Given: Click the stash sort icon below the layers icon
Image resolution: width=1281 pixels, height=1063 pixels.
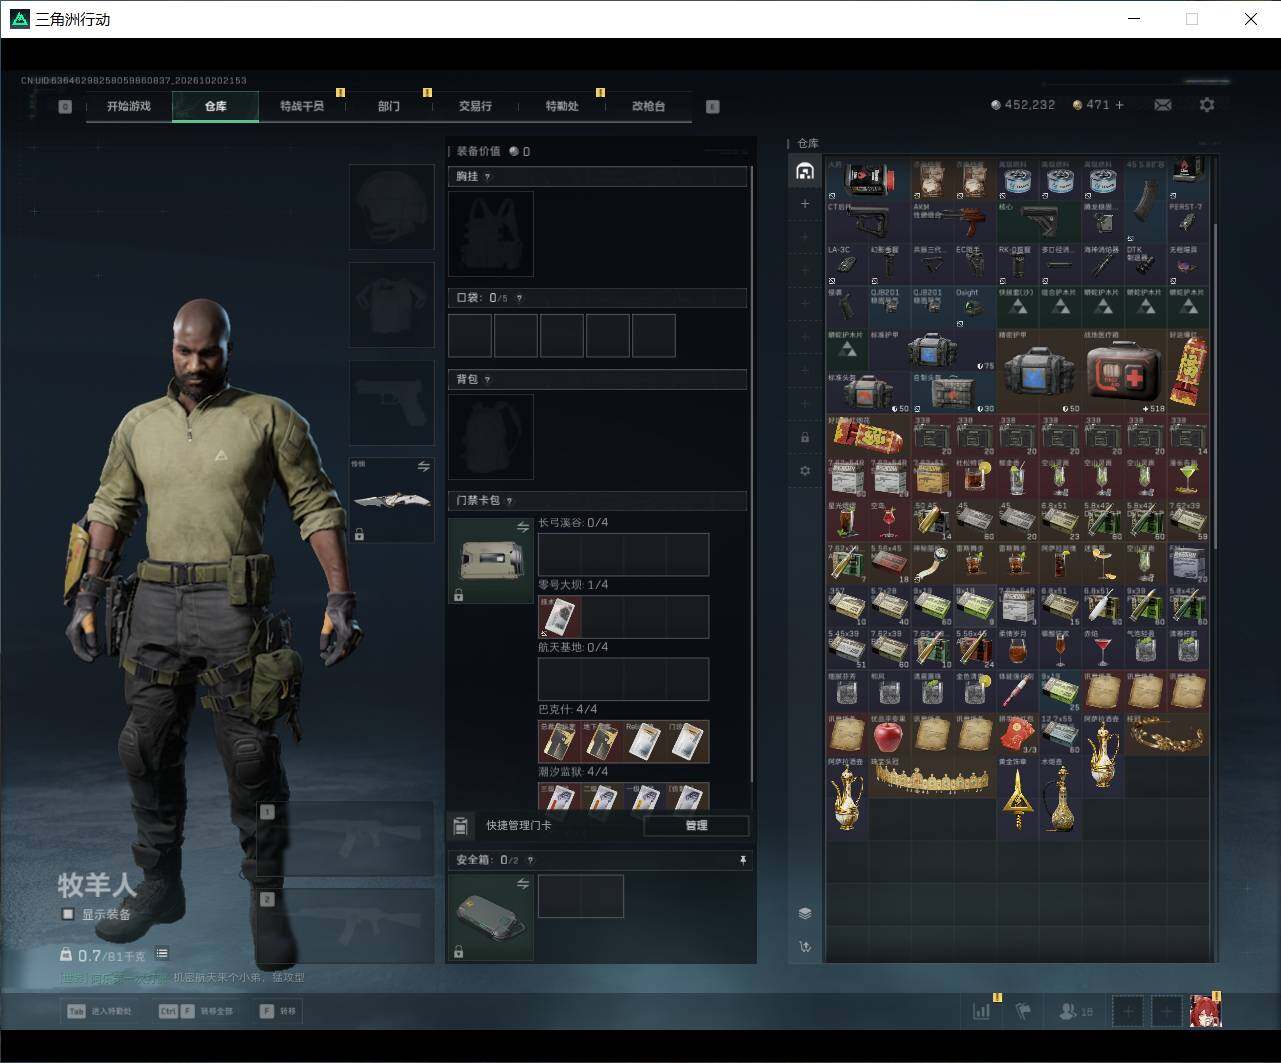Looking at the screenshot, I should 805,946.
